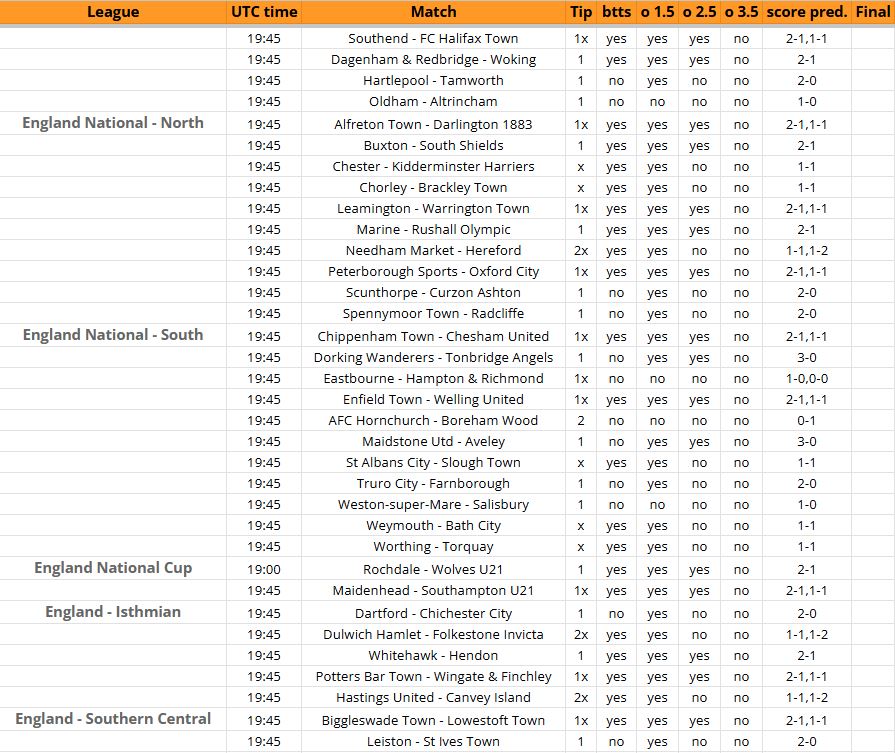Select 3-0 score in Dorking Wanderers row
The height and width of the screenshot is (753, 895).
(807, 357)
